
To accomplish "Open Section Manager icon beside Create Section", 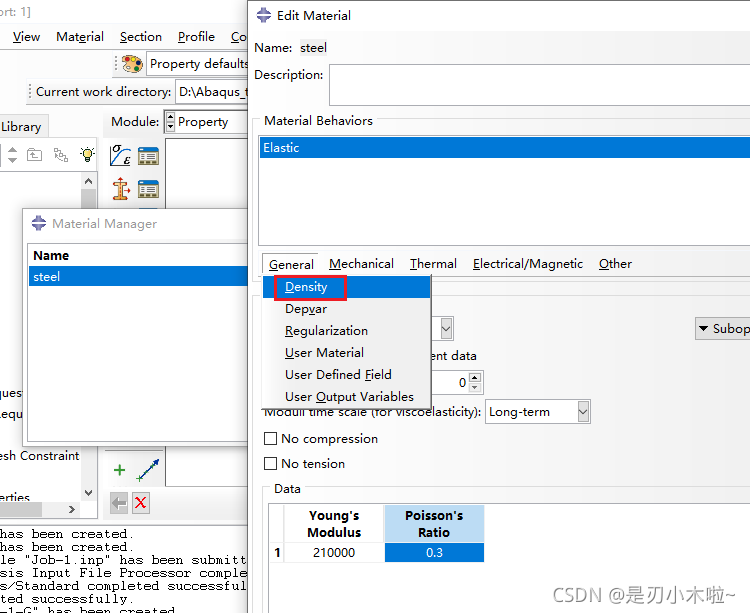I will [148, 189].
